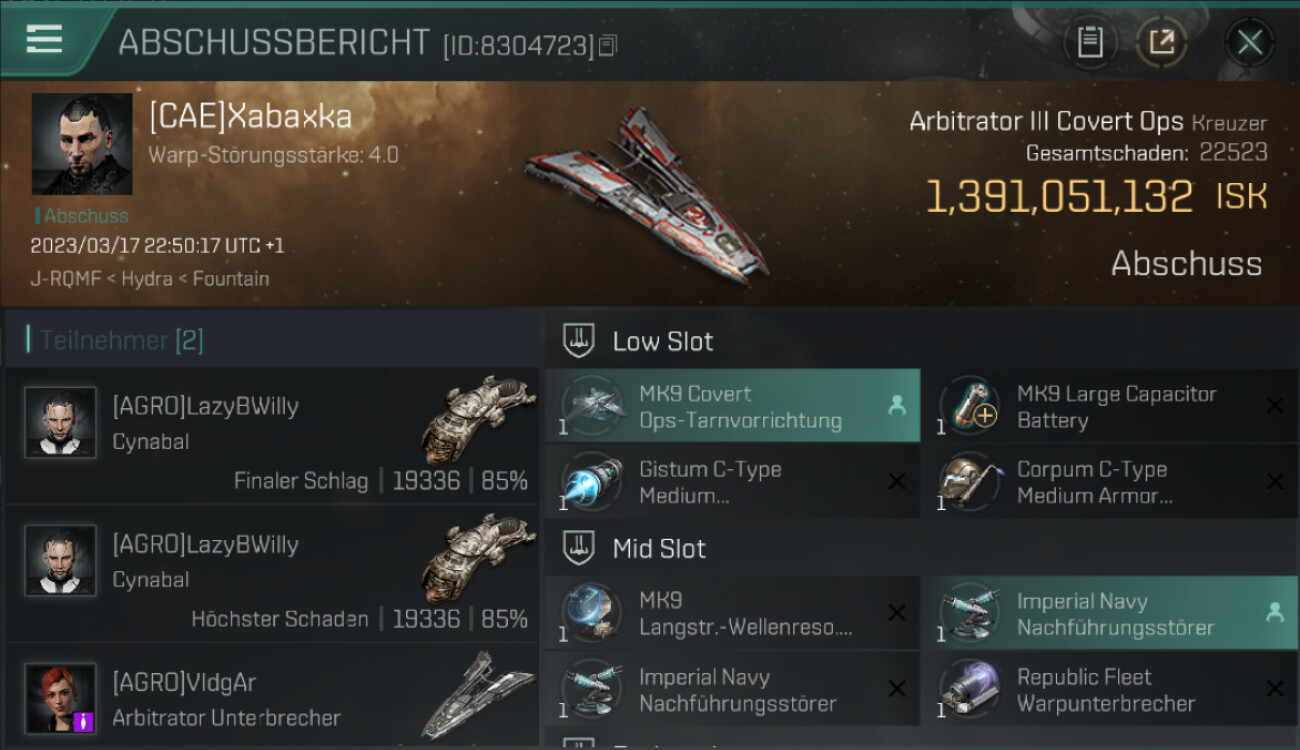The image size is (1300, 750).
Task: Click the Republic Fleet Warpunterbrecher icon
Action: [x=968, y=690]
